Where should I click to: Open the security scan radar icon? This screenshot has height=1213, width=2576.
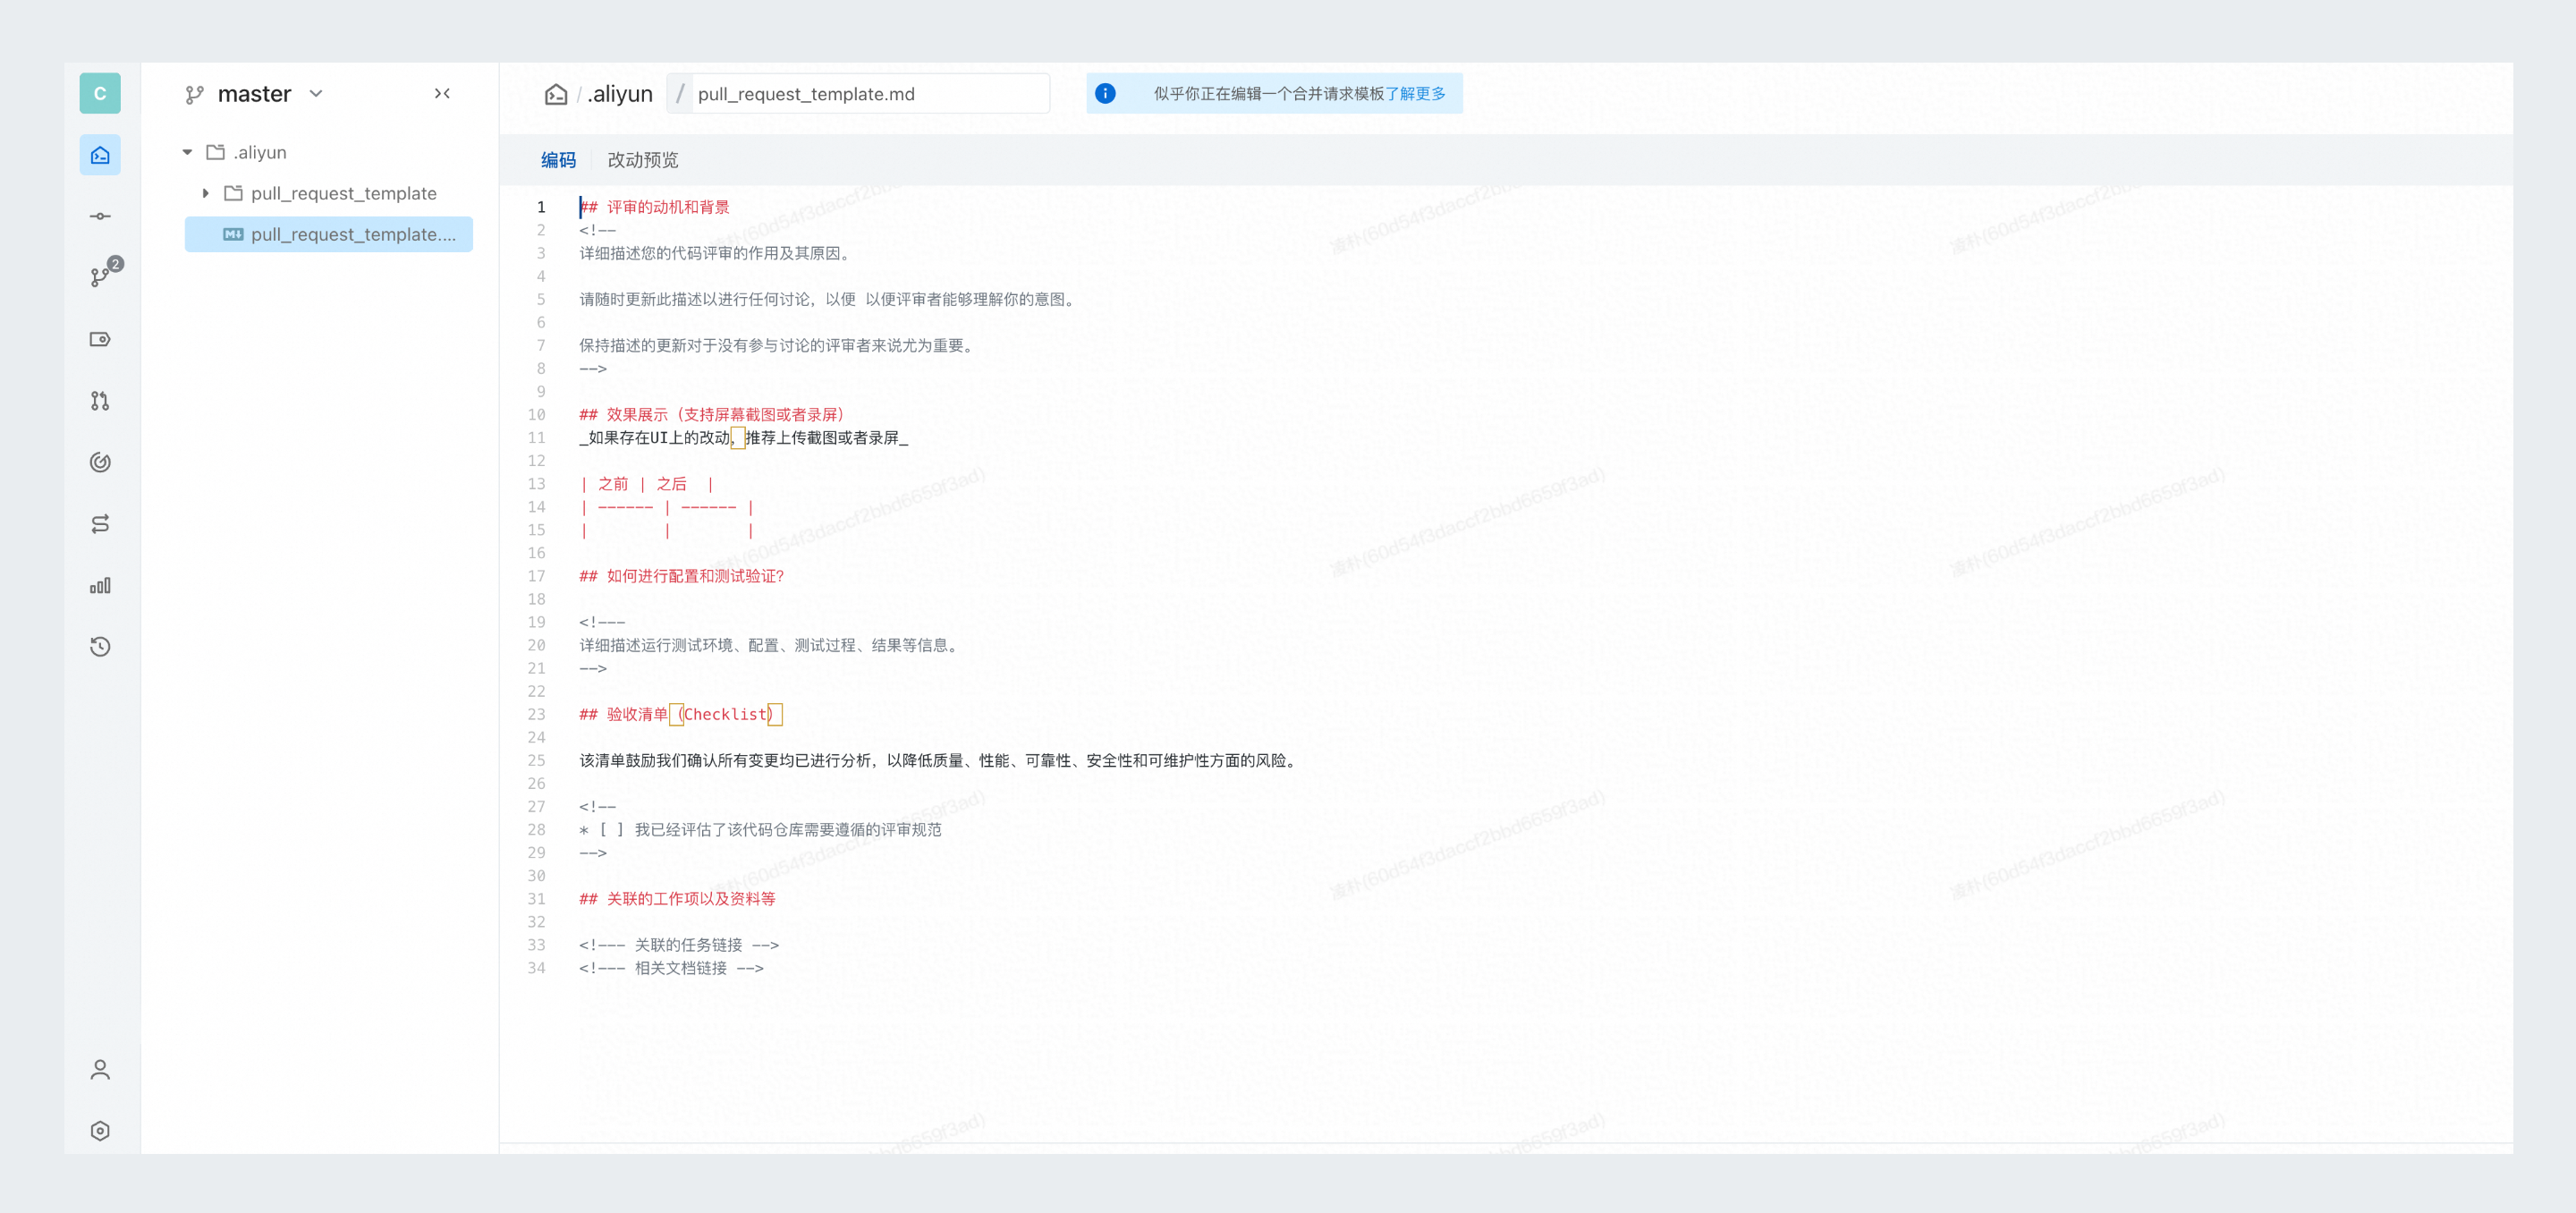(x=100, y=462)
